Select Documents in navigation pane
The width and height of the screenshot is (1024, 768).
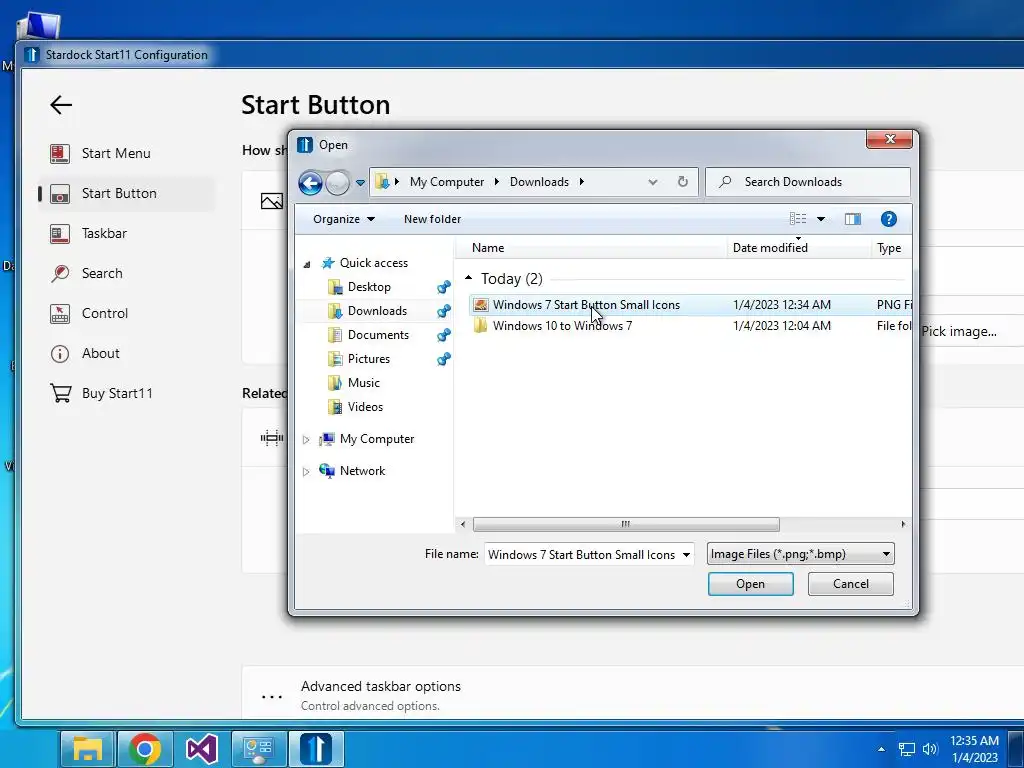click(378, 335)
